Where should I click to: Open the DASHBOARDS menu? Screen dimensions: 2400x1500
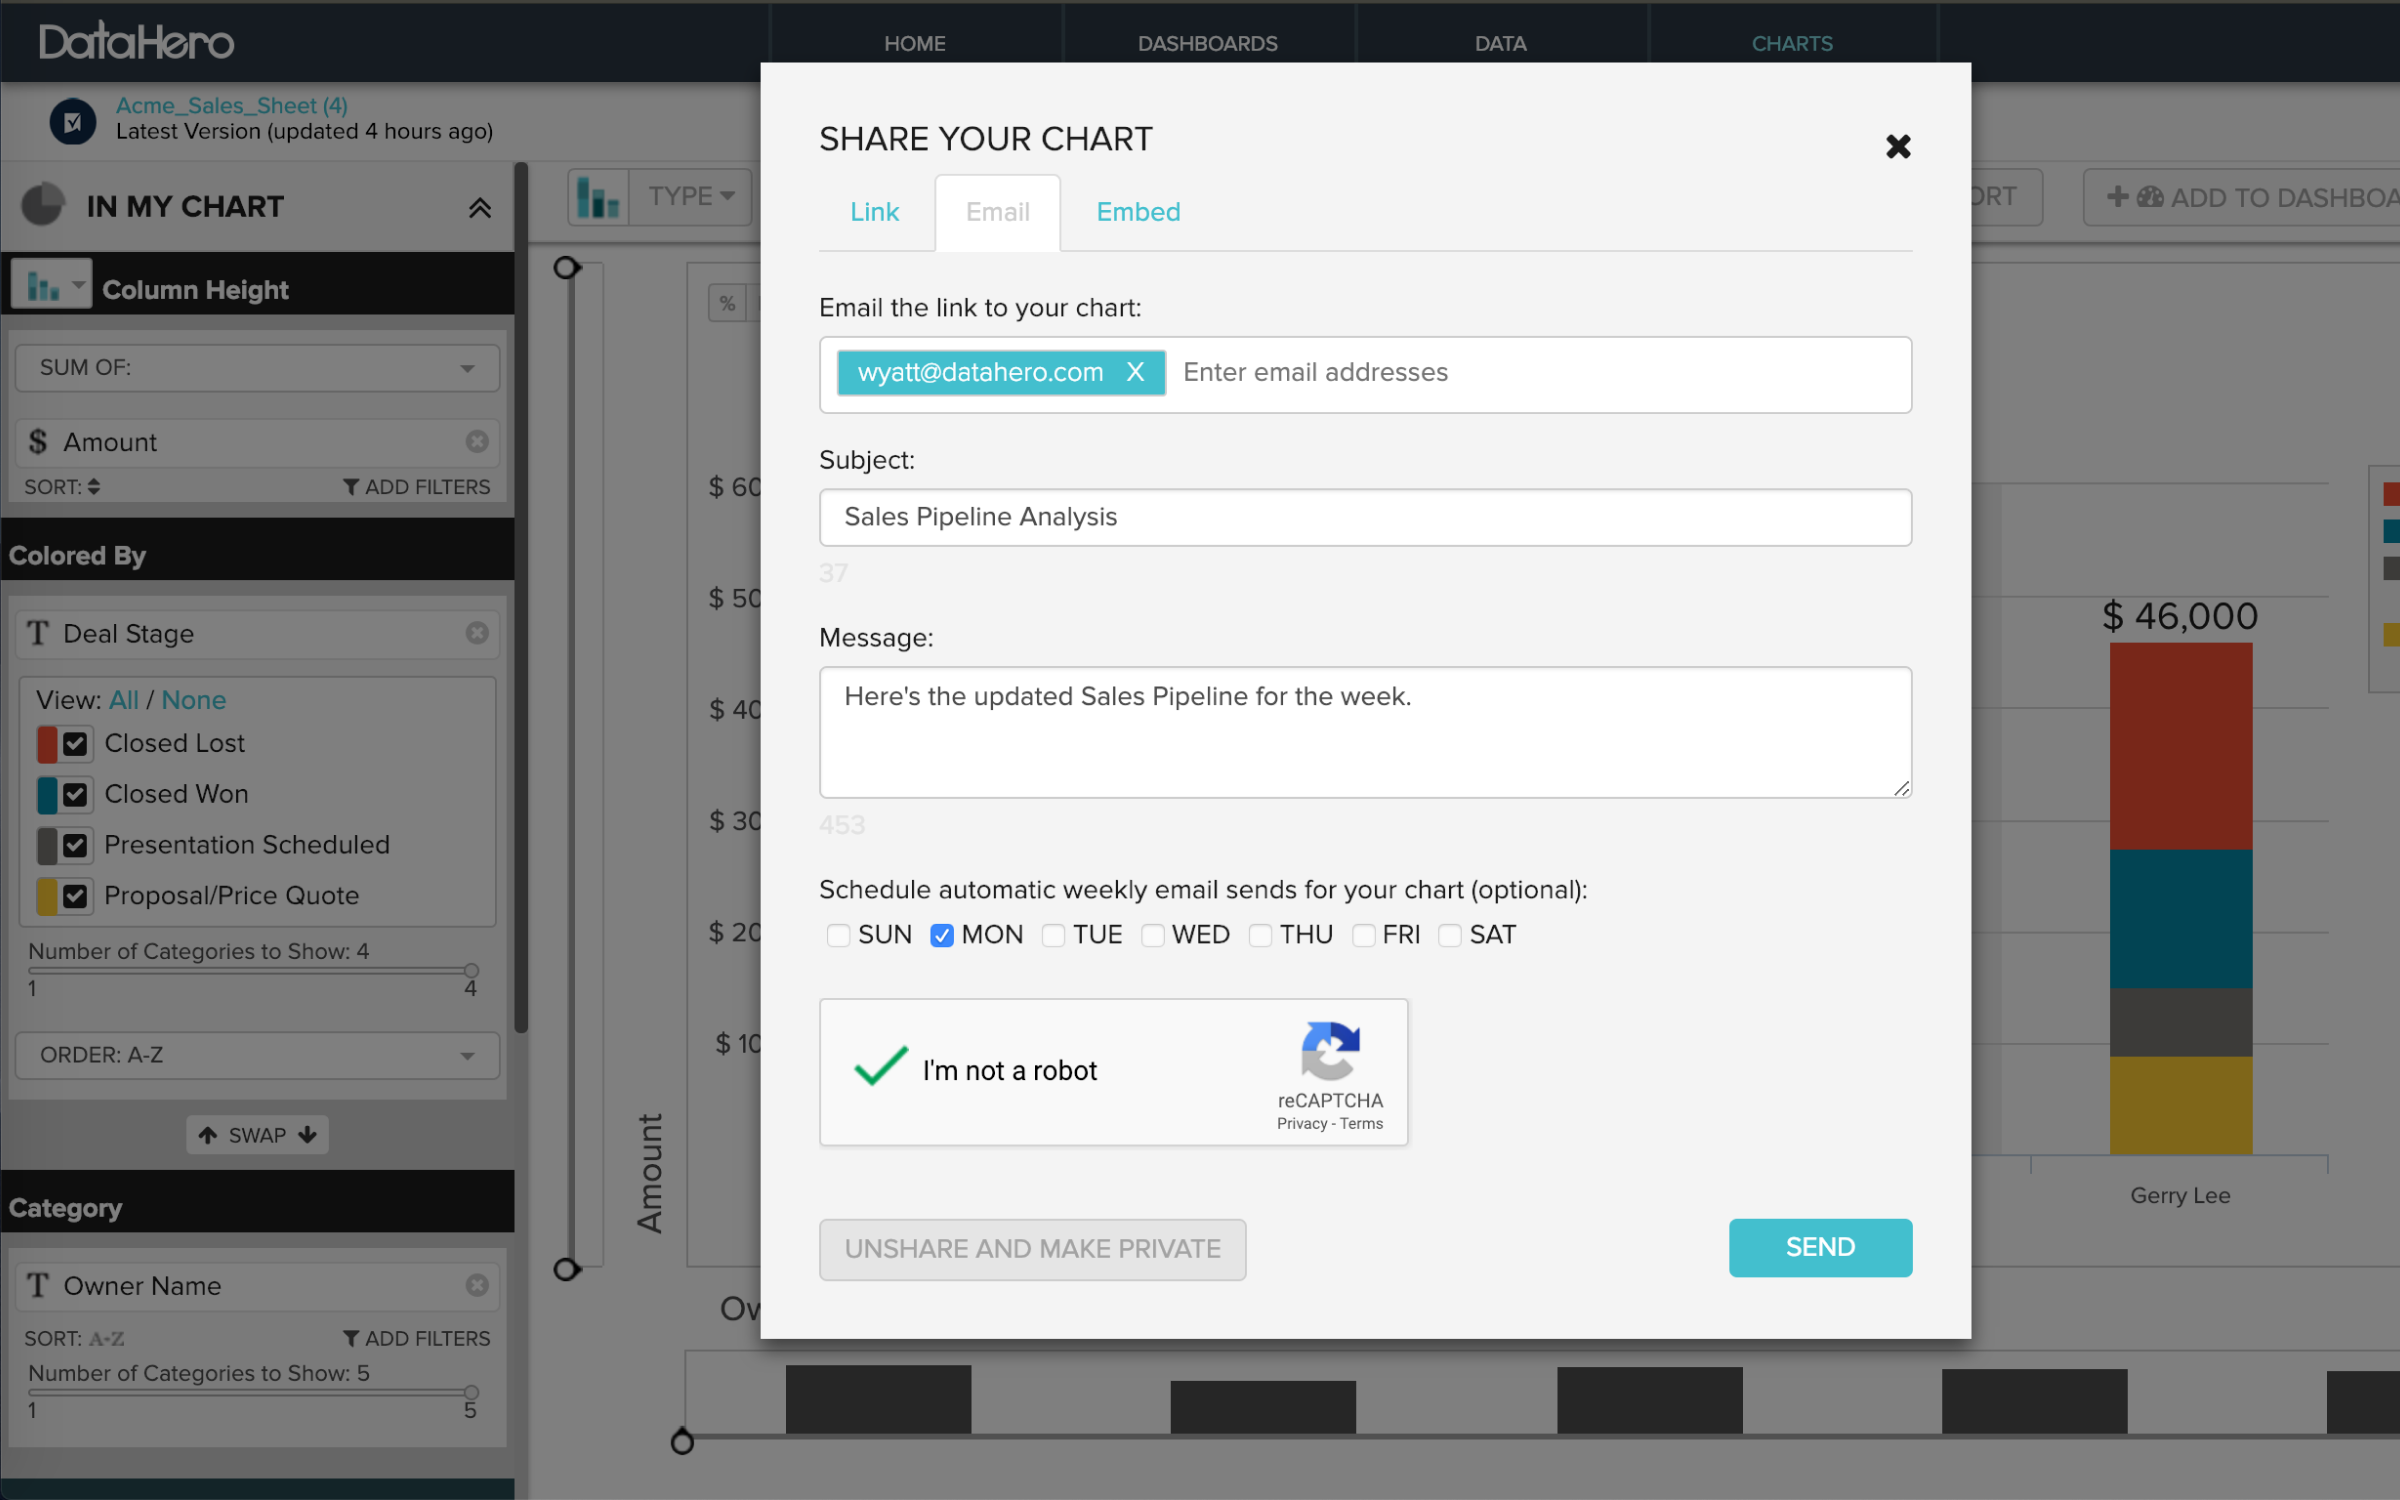[x=1207, y=42]
